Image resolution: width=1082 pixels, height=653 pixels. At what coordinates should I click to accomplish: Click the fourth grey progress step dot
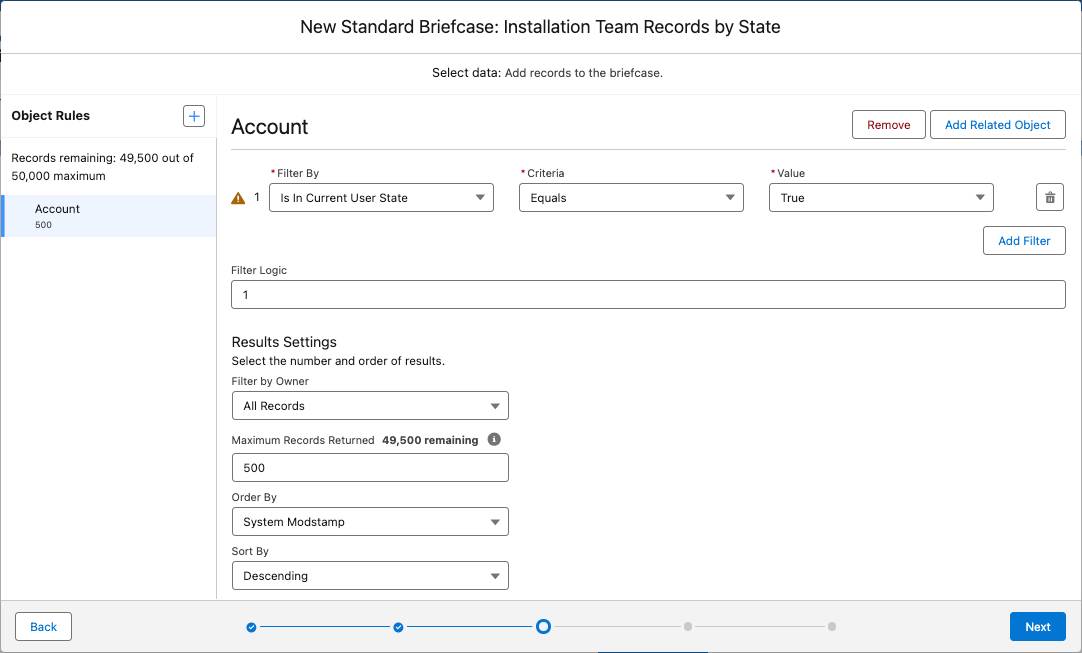[x=687, y=626]
